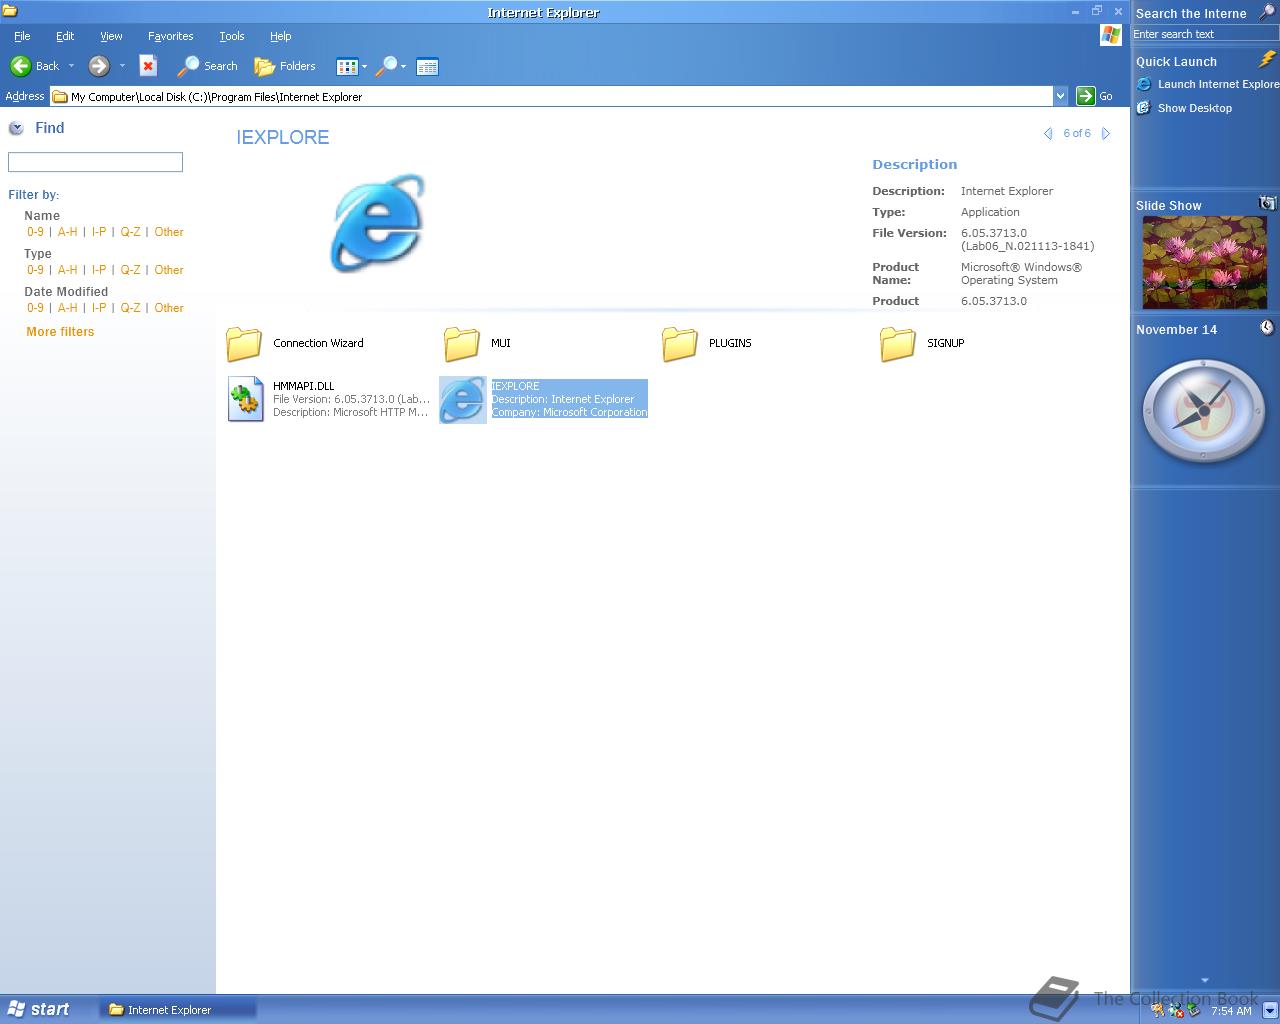Open the Back history dropdown arrow

point(71,66)
